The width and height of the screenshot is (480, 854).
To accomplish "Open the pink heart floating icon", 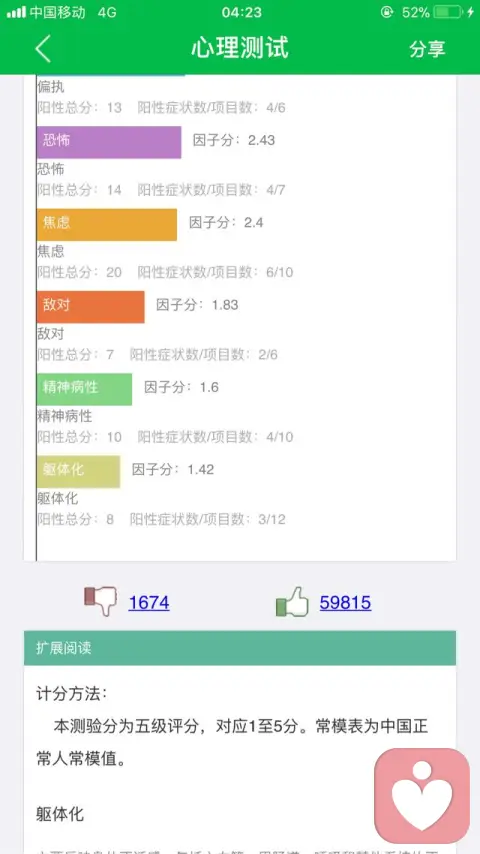I will (422, 795).
